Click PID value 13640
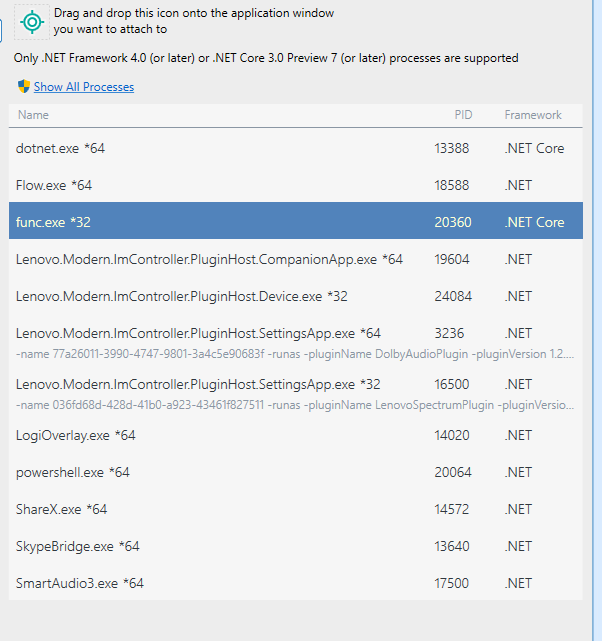Viewport: 602px width, 641px height. click(452, 546)
